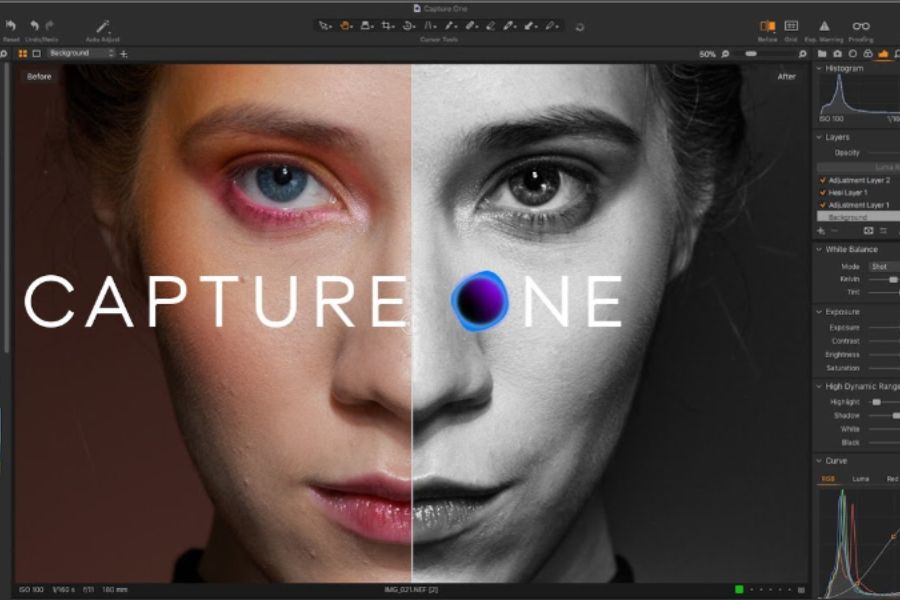Toggle the Proofing glasses icon
Screen dimensions: 900x600
pyautogui.click(x=860, y=26)
